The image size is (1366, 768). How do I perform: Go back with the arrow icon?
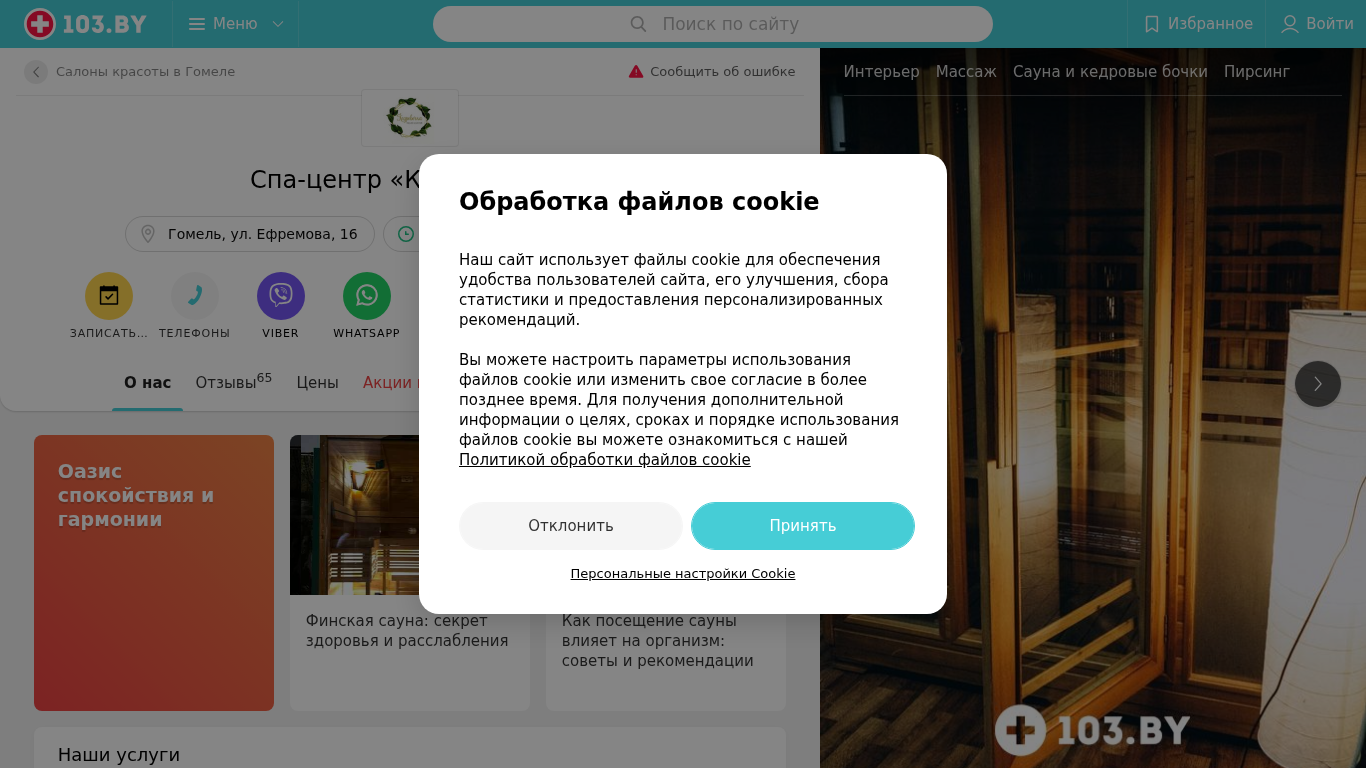pyautogui.click(x=36, y=72)
